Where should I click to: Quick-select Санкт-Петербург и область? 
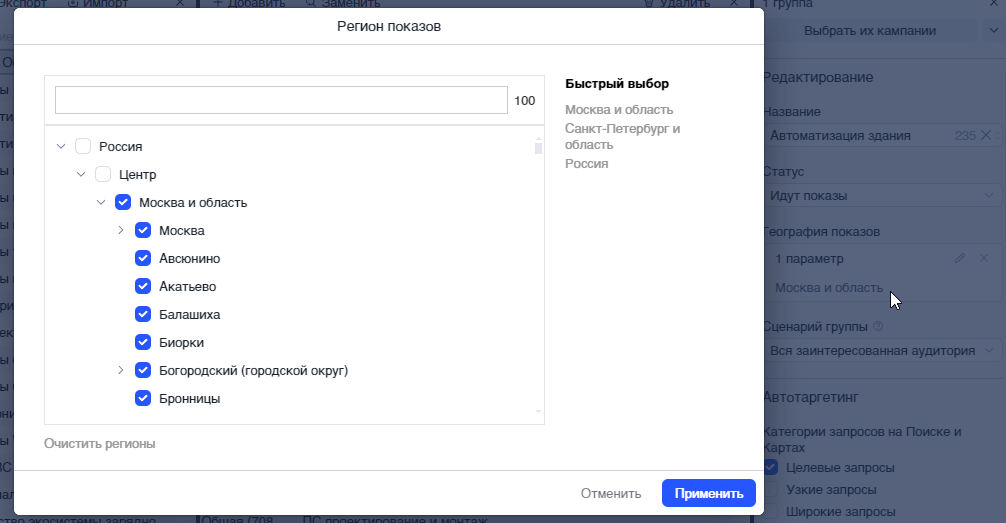click(622, 136)
